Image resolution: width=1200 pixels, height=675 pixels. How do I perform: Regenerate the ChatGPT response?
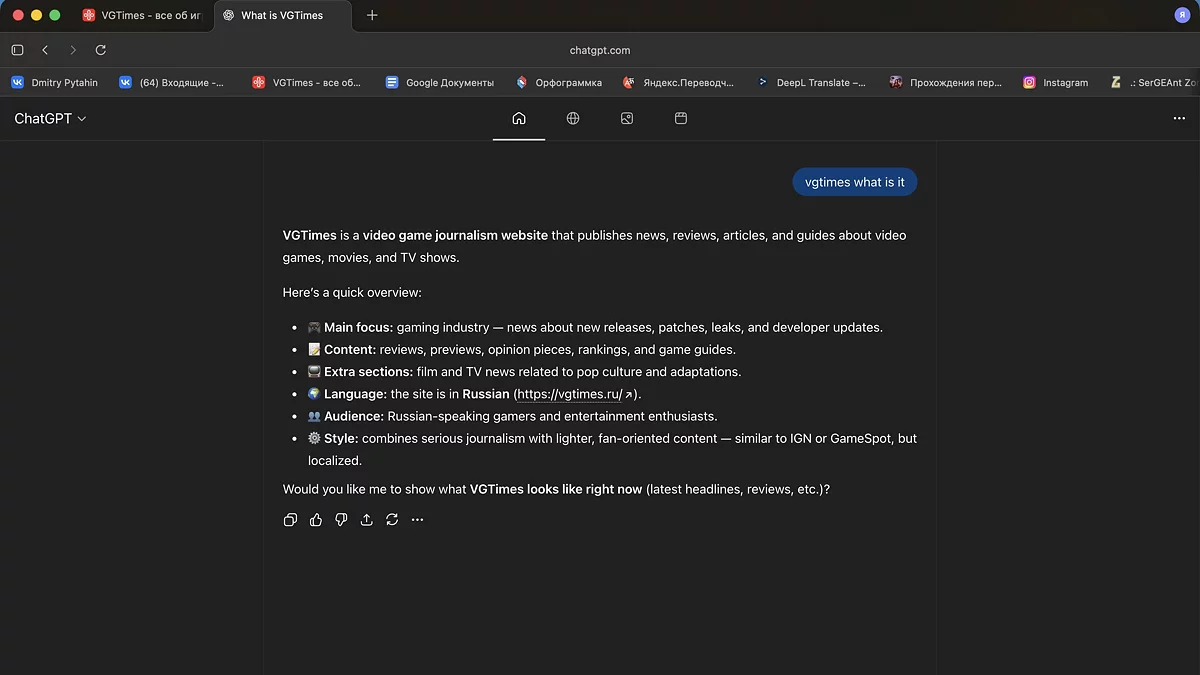tap(392, 520)
